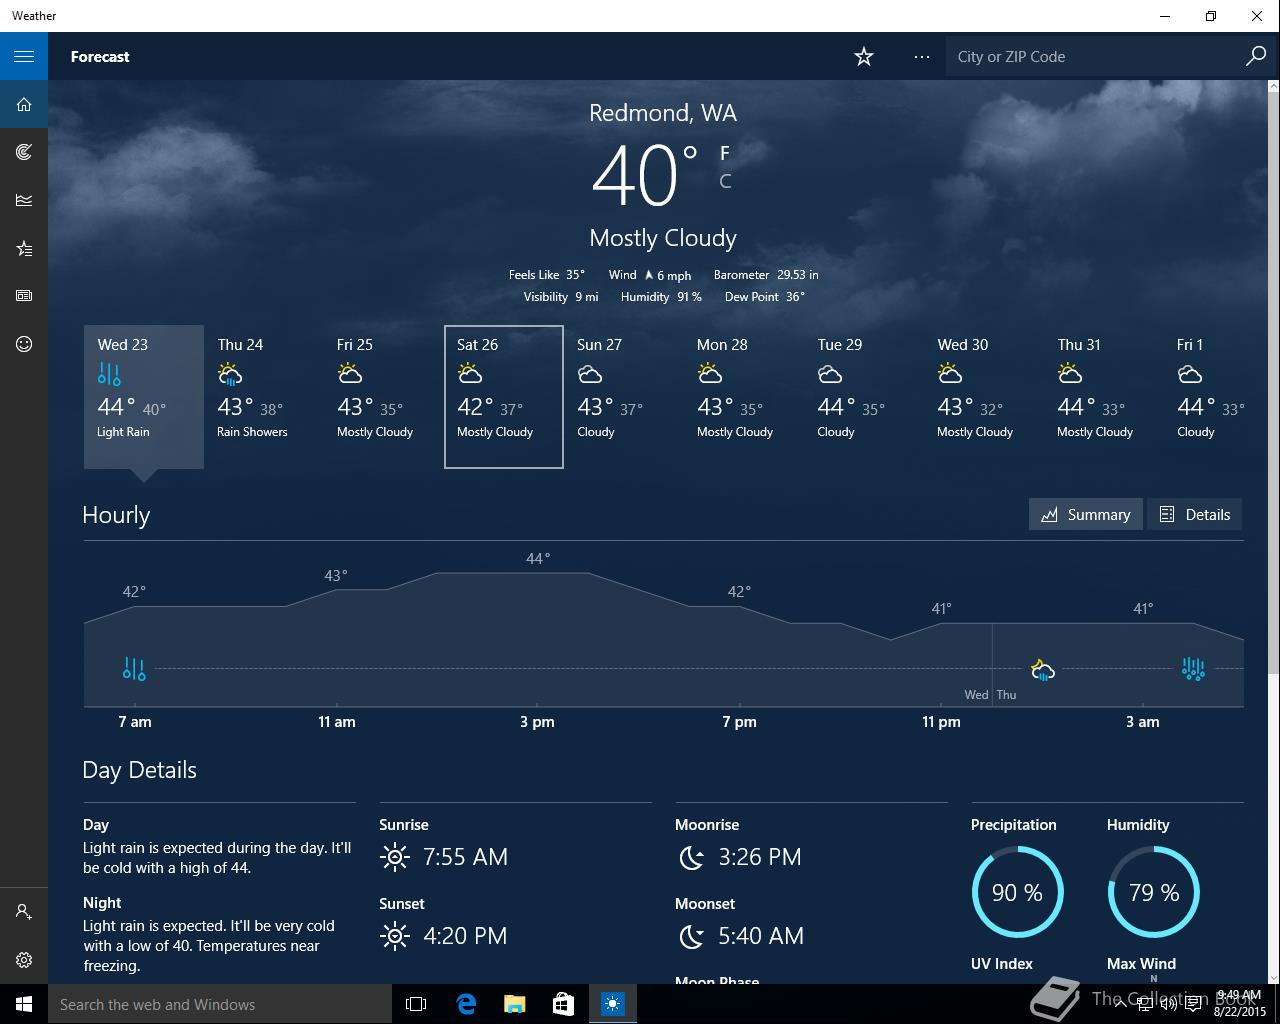1280x1024 pixels.
Task: Click the Sunset time 4:20 PM
Action: coord(465,936)
